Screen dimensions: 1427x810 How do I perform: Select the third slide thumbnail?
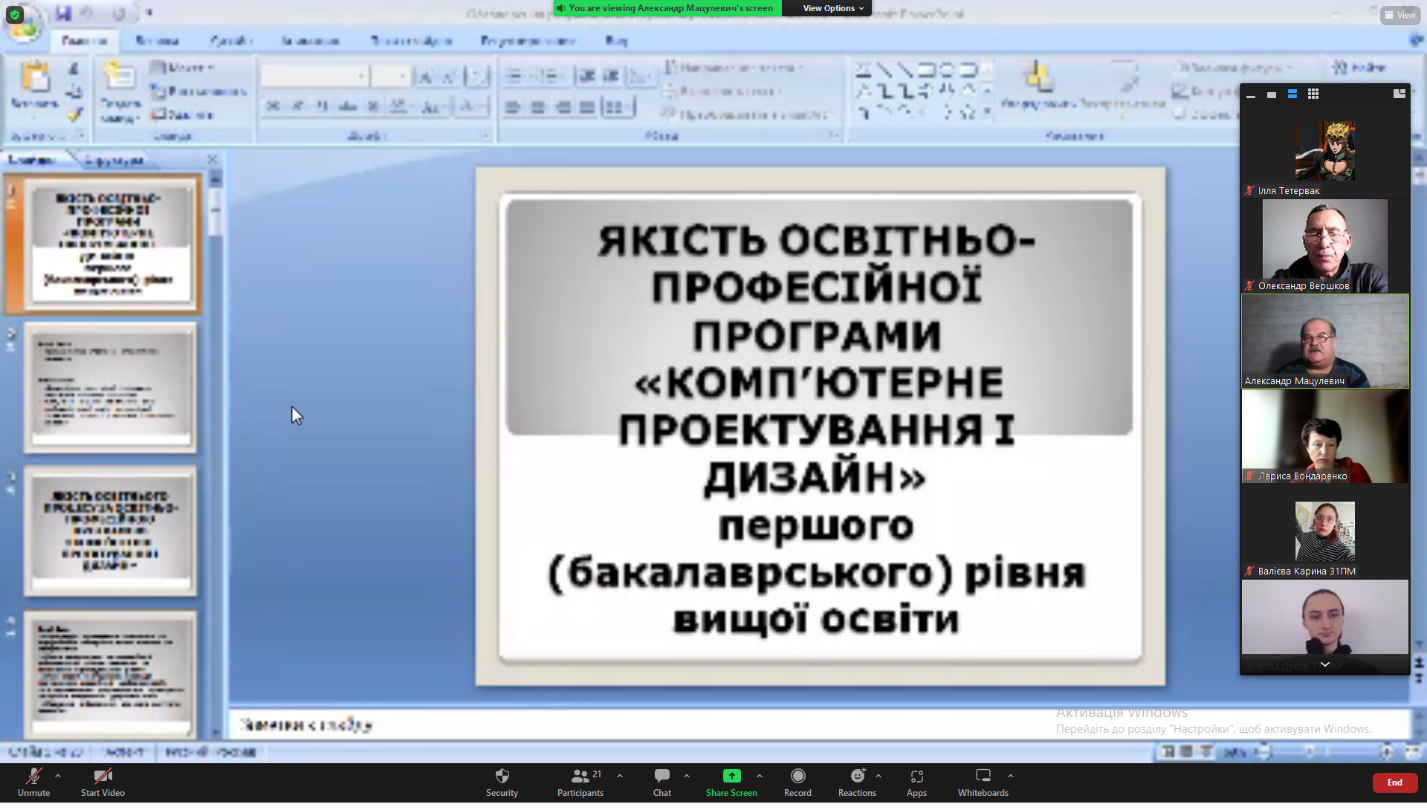tap(110, 531)
